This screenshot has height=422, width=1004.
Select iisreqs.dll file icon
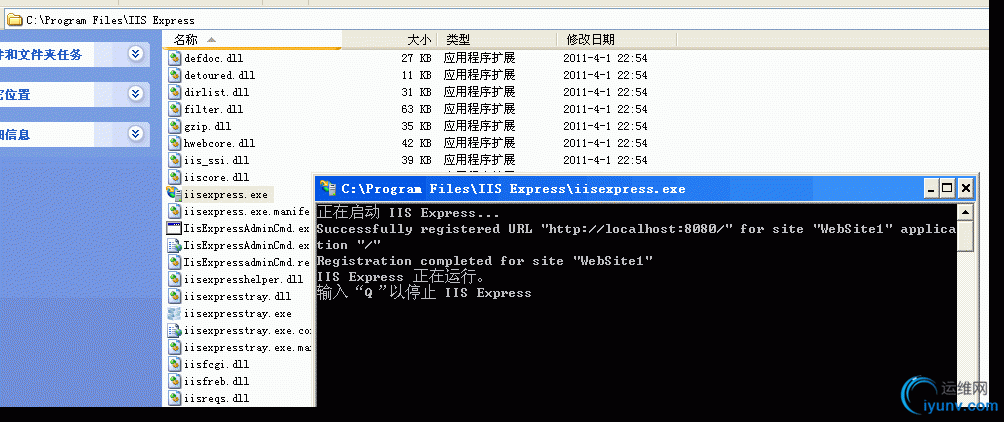[174, 398]
